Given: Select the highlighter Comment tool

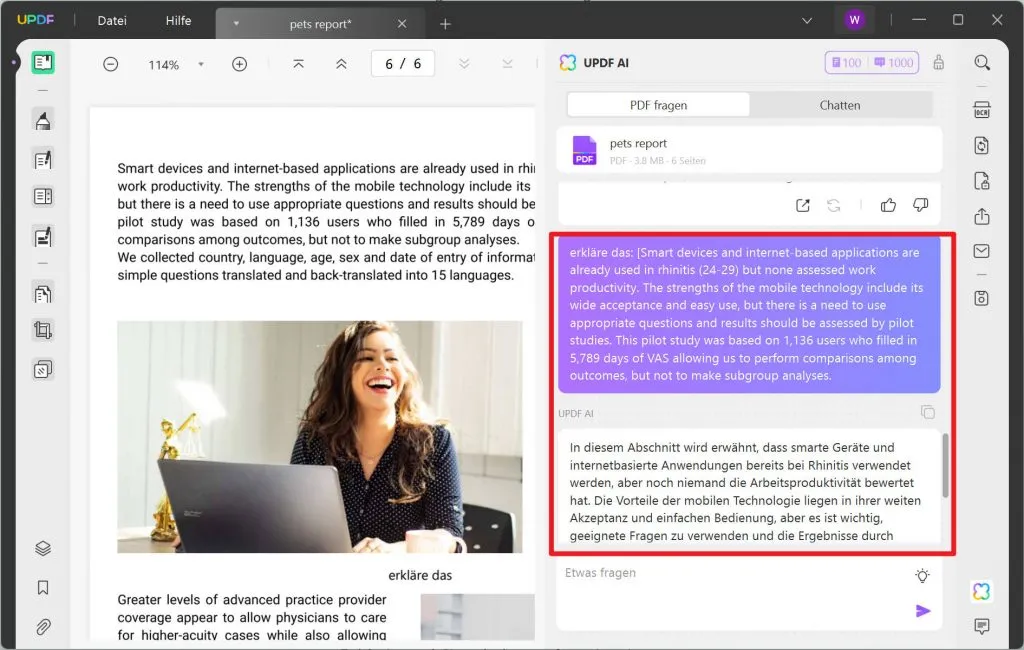Looking at the screenshot, I should [x=43, y=121].
